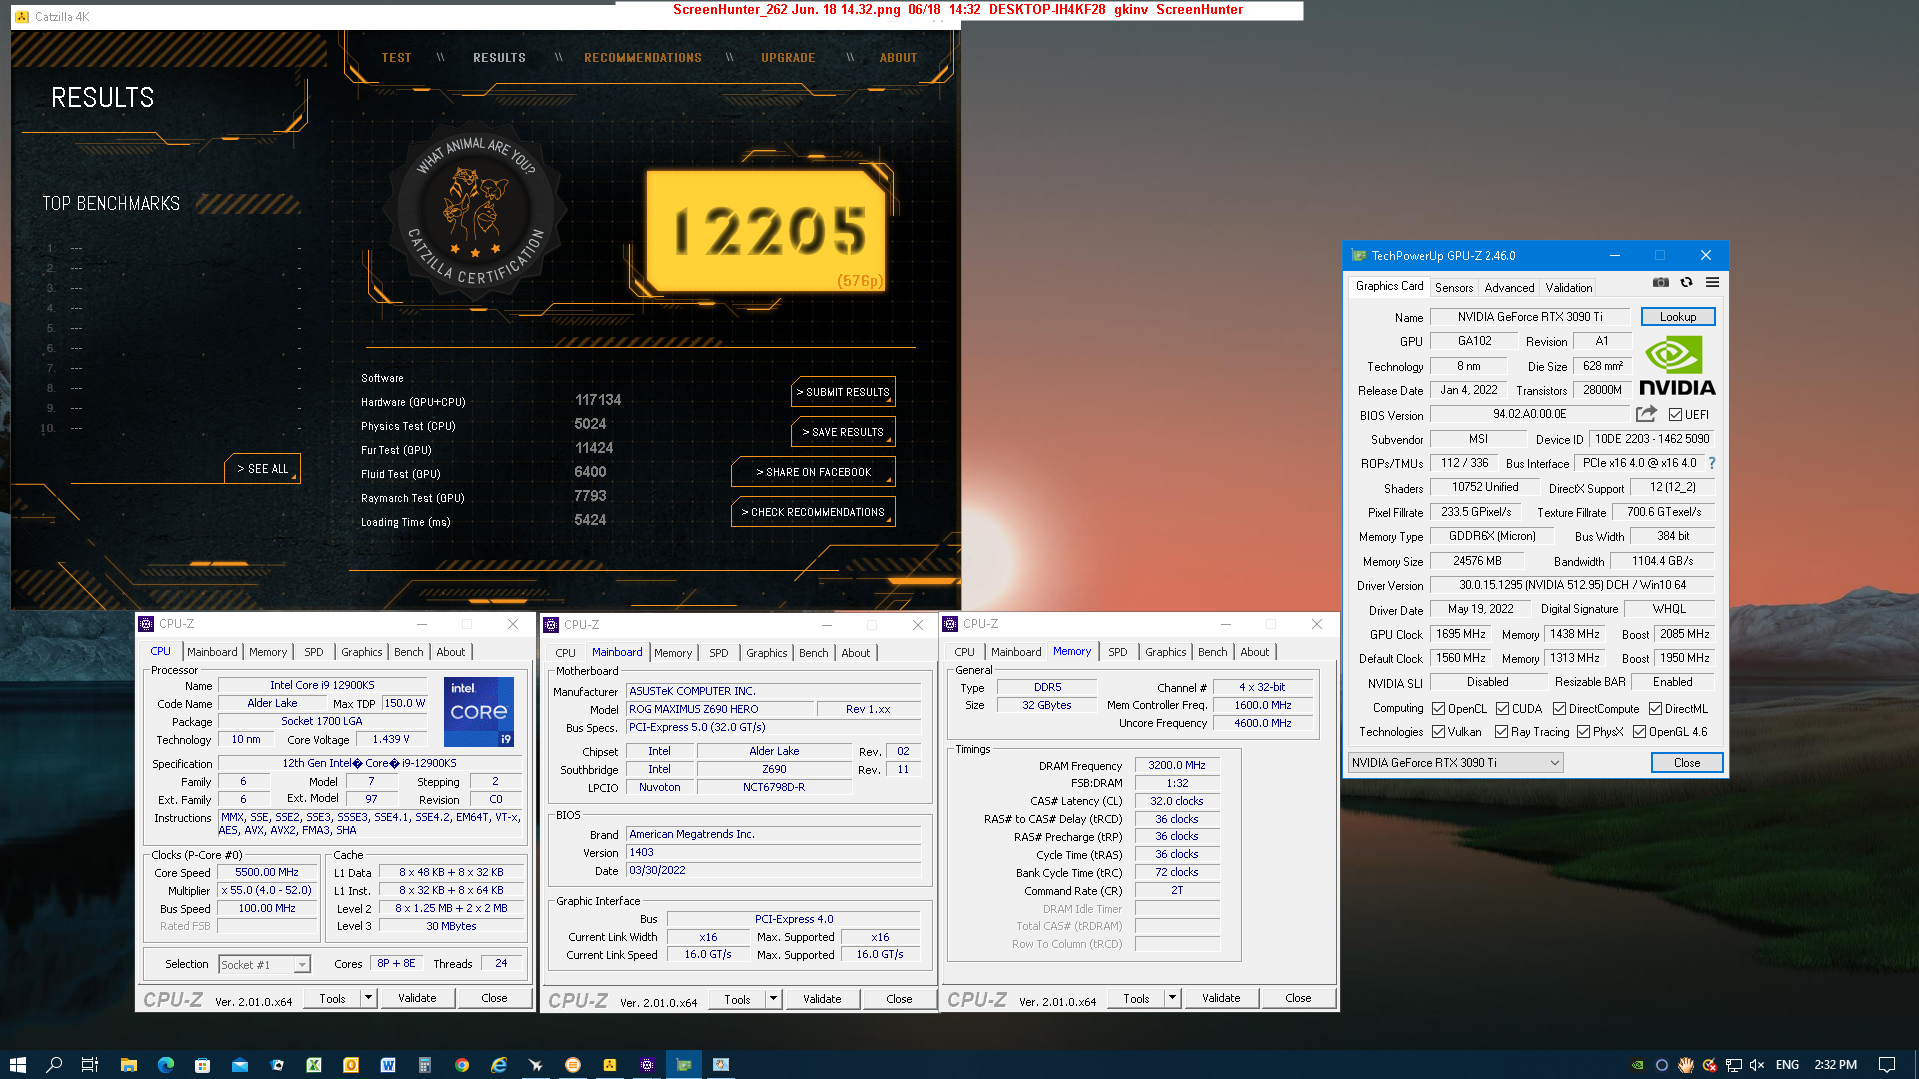Viewport: 1919px width, 1079px height.
Task: Click the DRAM Frequency 3200.0 MHz value
Action: 1176,765
